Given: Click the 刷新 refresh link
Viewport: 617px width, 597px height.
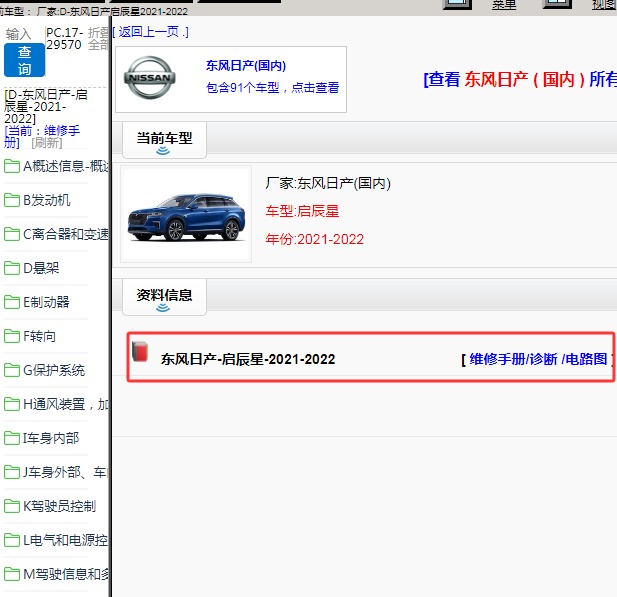Looking at the screenshot, I should (47, 142).
